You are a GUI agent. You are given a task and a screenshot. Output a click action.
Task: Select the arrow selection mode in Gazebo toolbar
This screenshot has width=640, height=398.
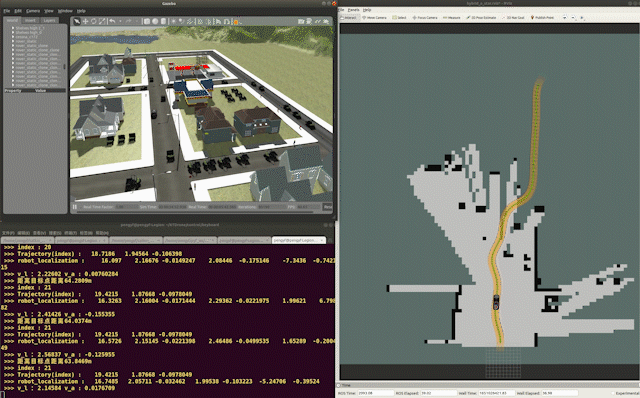(77, 21)
